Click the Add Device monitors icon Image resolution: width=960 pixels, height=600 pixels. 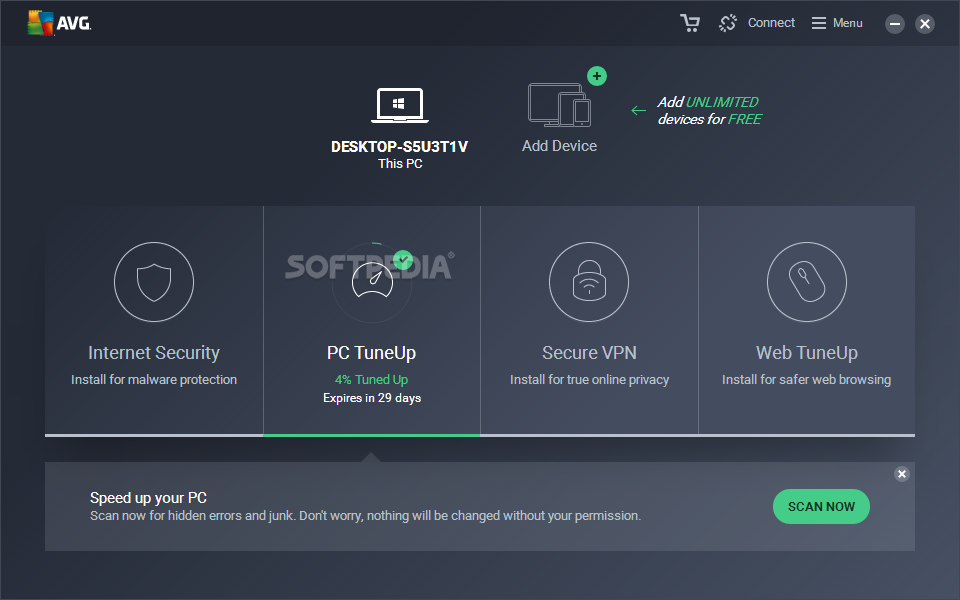tap(559, 105)
